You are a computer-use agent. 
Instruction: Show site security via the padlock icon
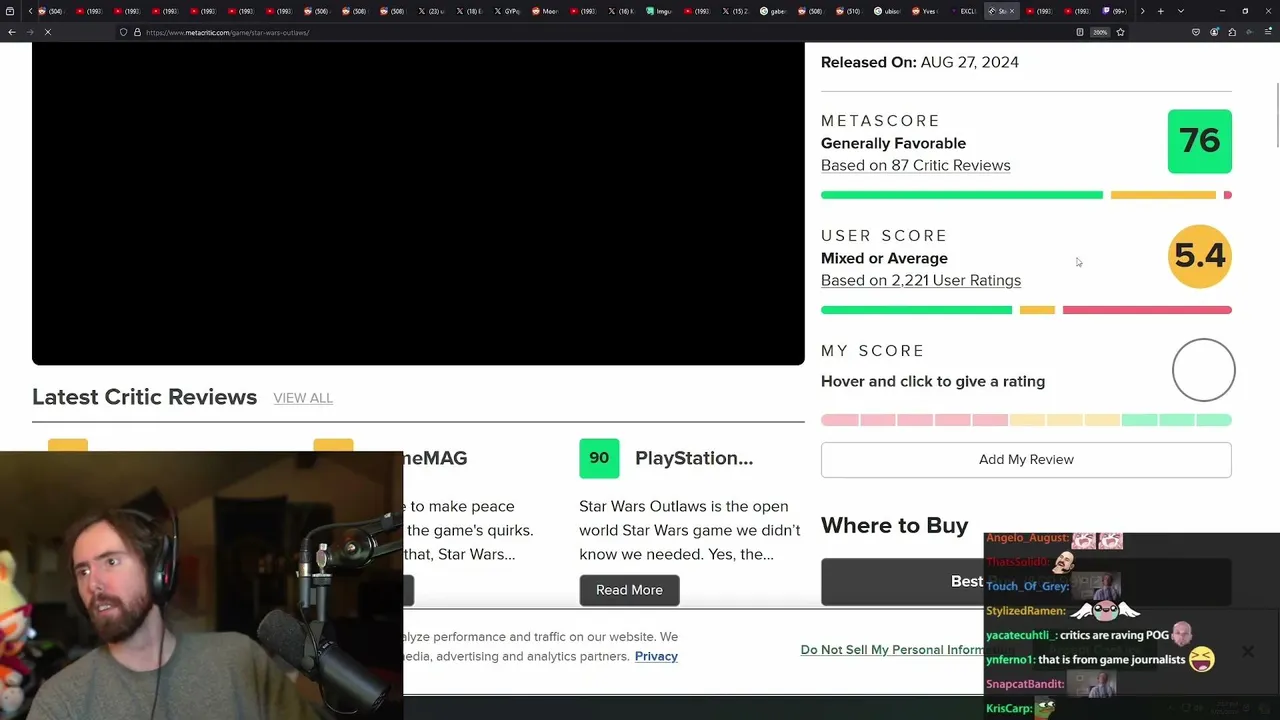[137, 32]
